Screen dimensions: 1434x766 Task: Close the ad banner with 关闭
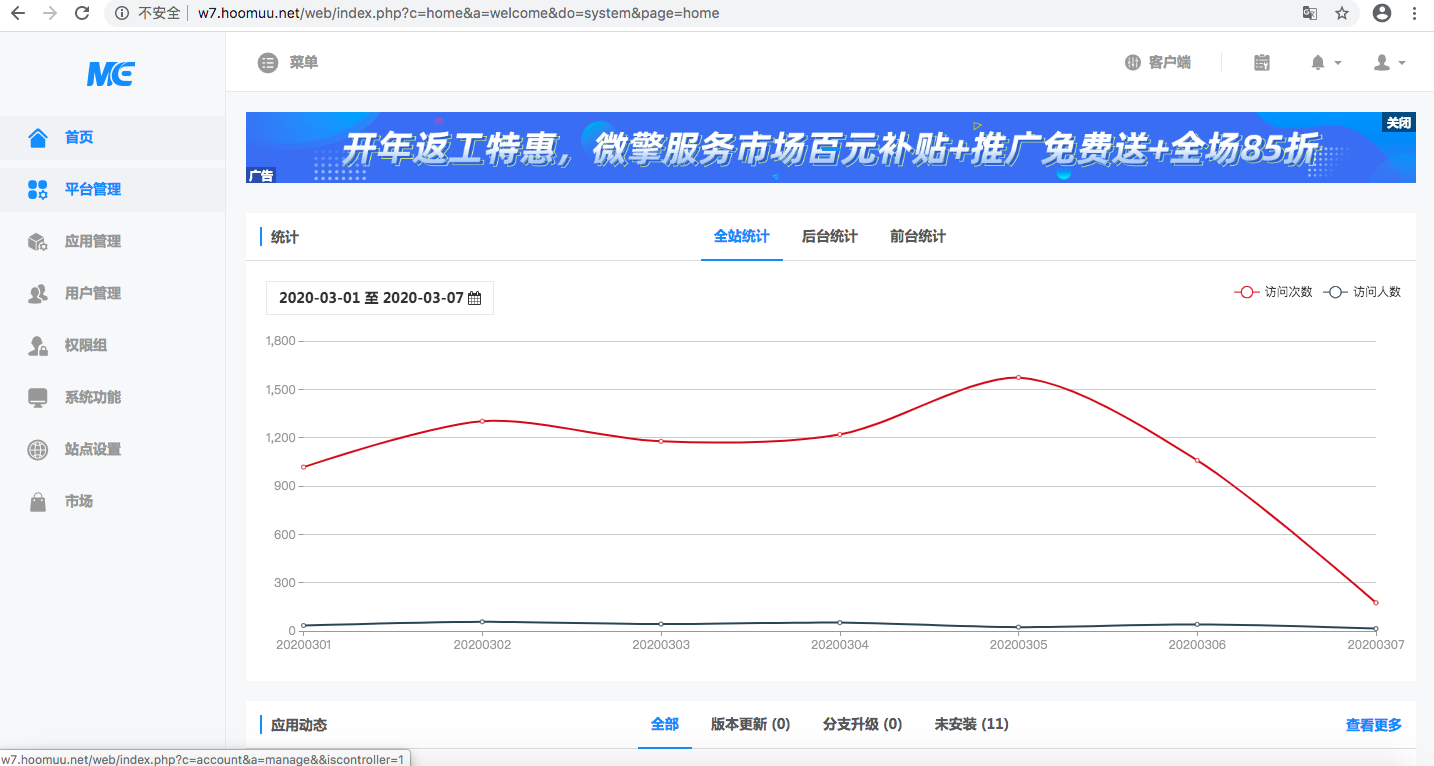coord(1399,122)
